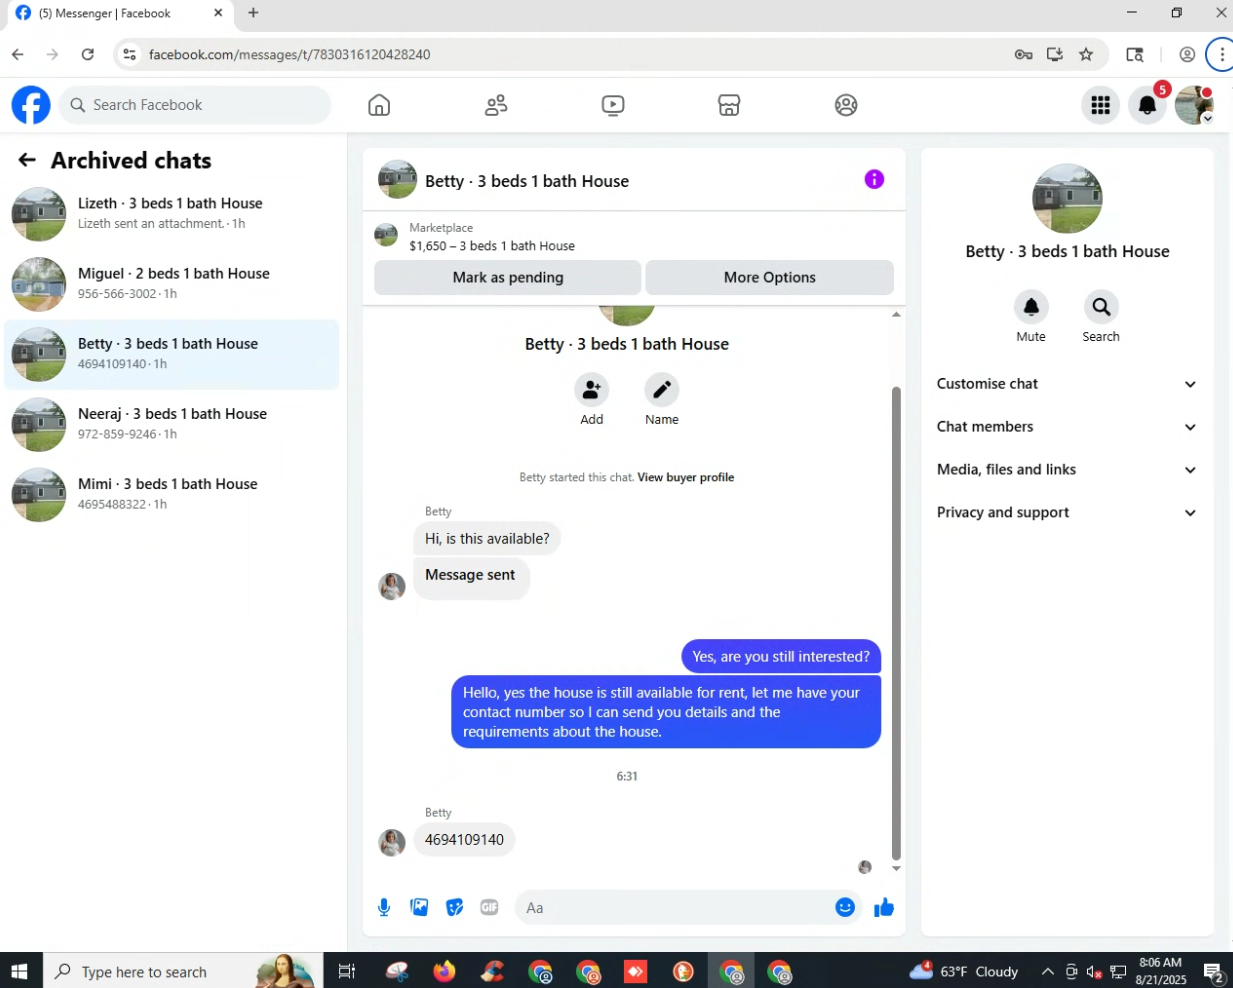Toggle the purple conversation information icon
Screen dimensions: 1233x988
click(874, 180)
